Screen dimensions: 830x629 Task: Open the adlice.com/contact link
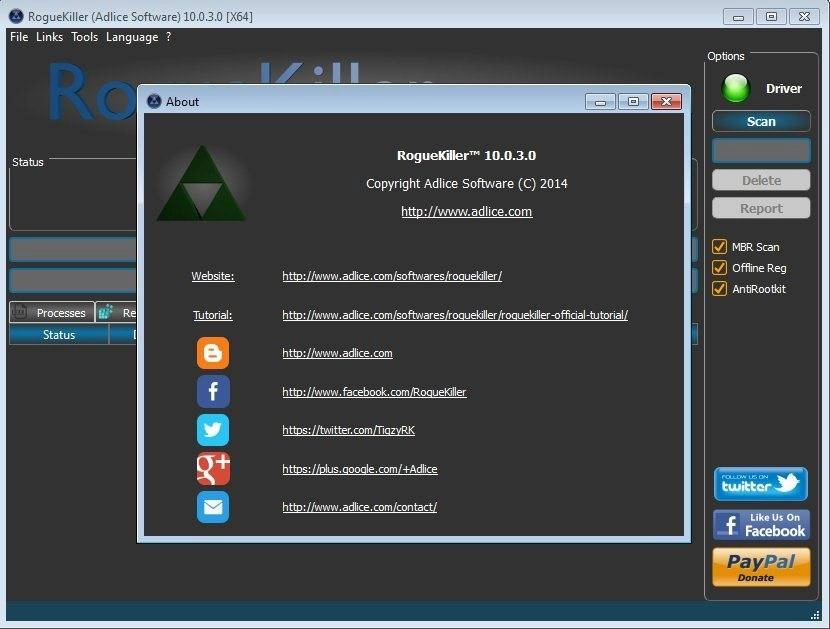[x=359, y=507]
